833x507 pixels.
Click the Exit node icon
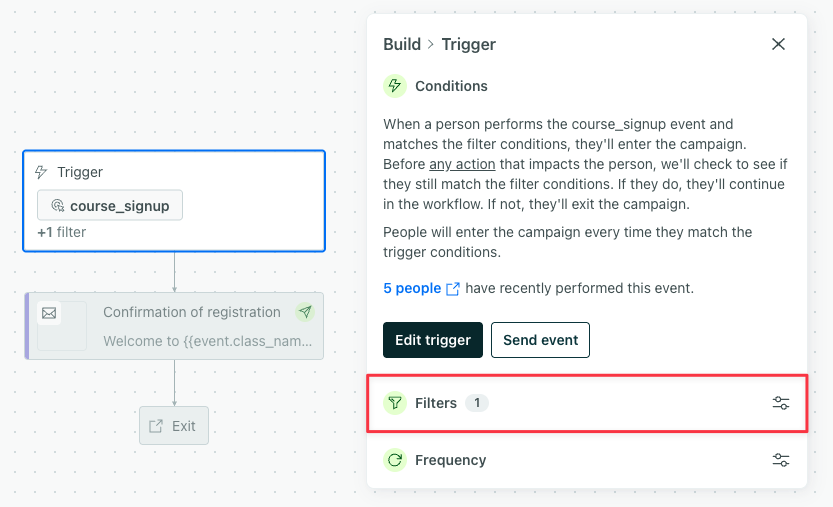156,426
